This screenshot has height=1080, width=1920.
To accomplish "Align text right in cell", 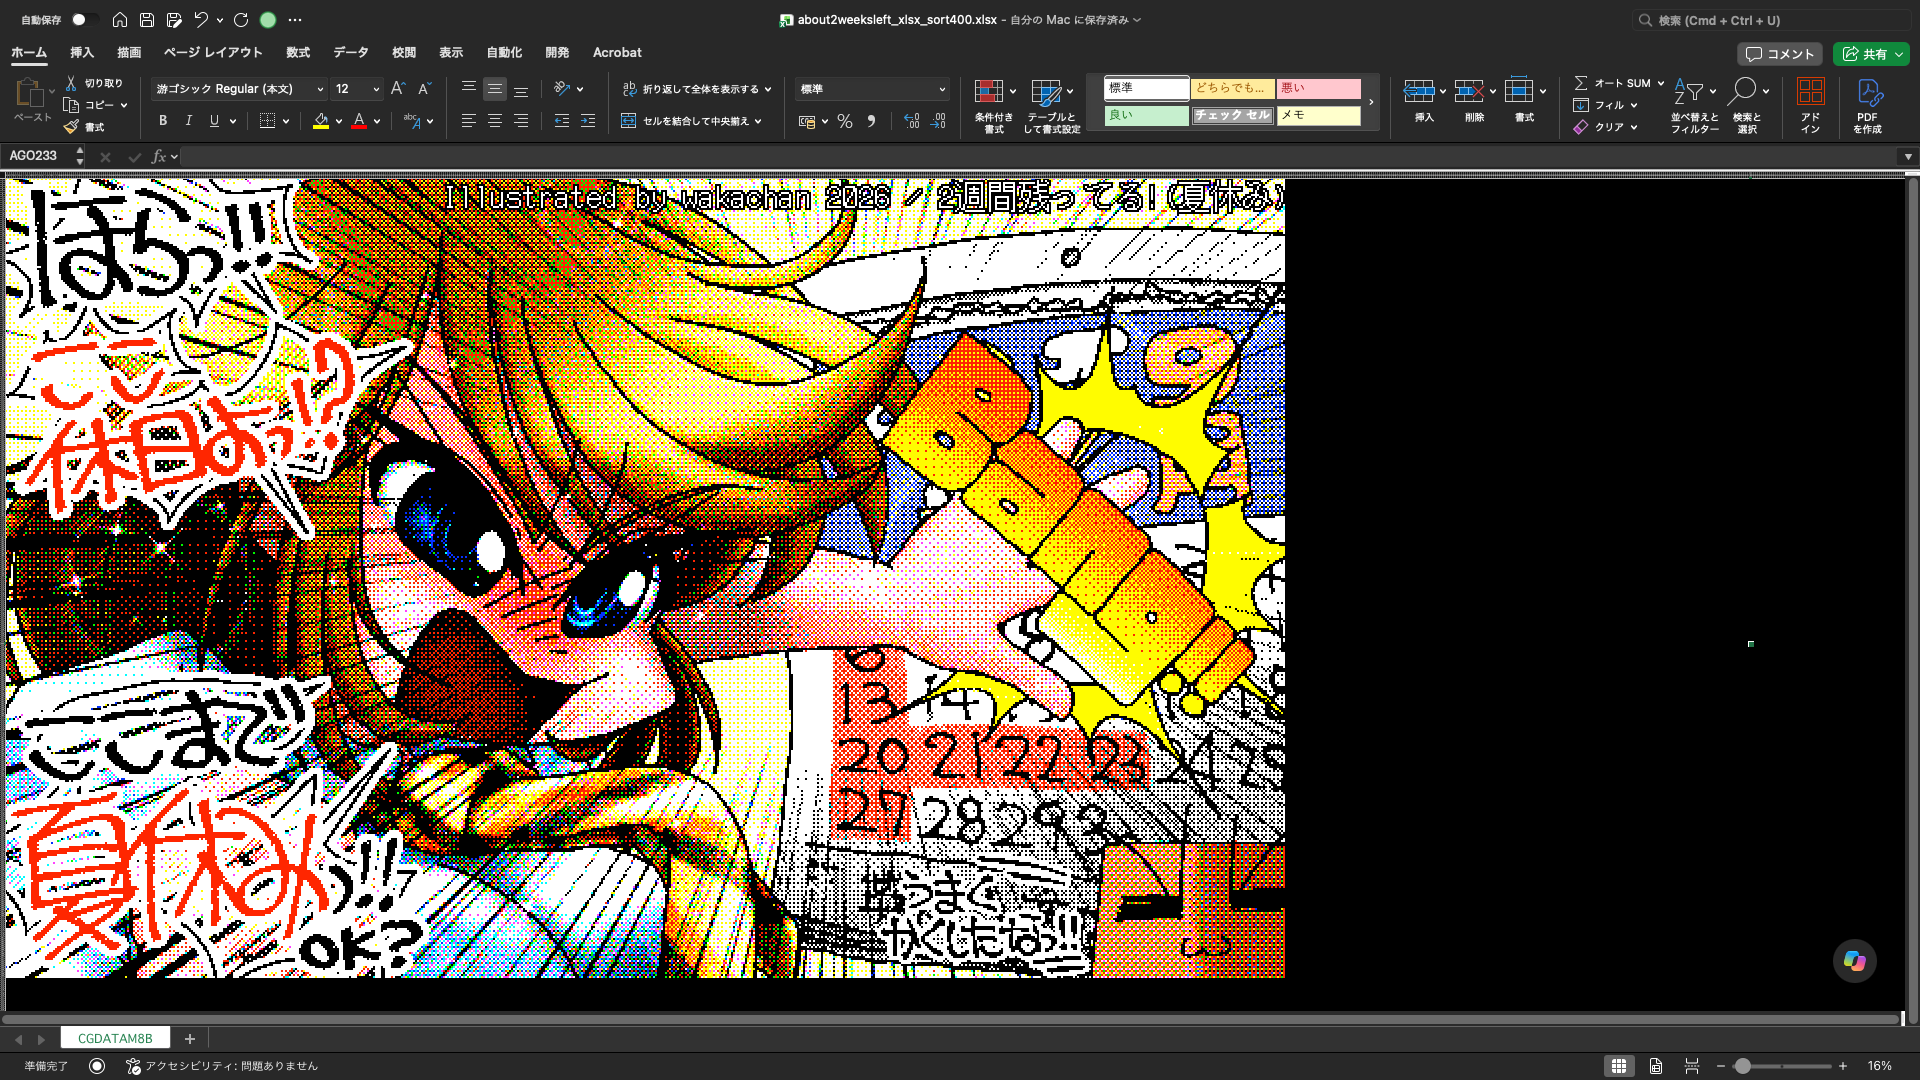I will [521, 121].
